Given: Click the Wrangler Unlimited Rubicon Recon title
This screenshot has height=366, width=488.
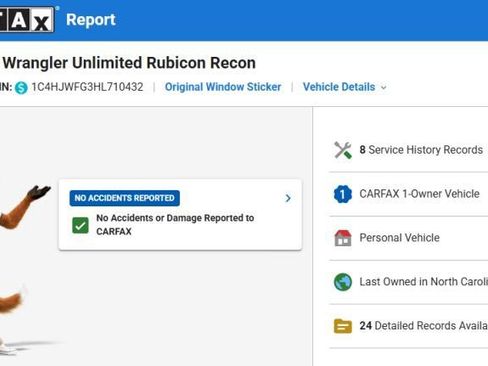Looking at the screenshot, I should tap(129, 63).
